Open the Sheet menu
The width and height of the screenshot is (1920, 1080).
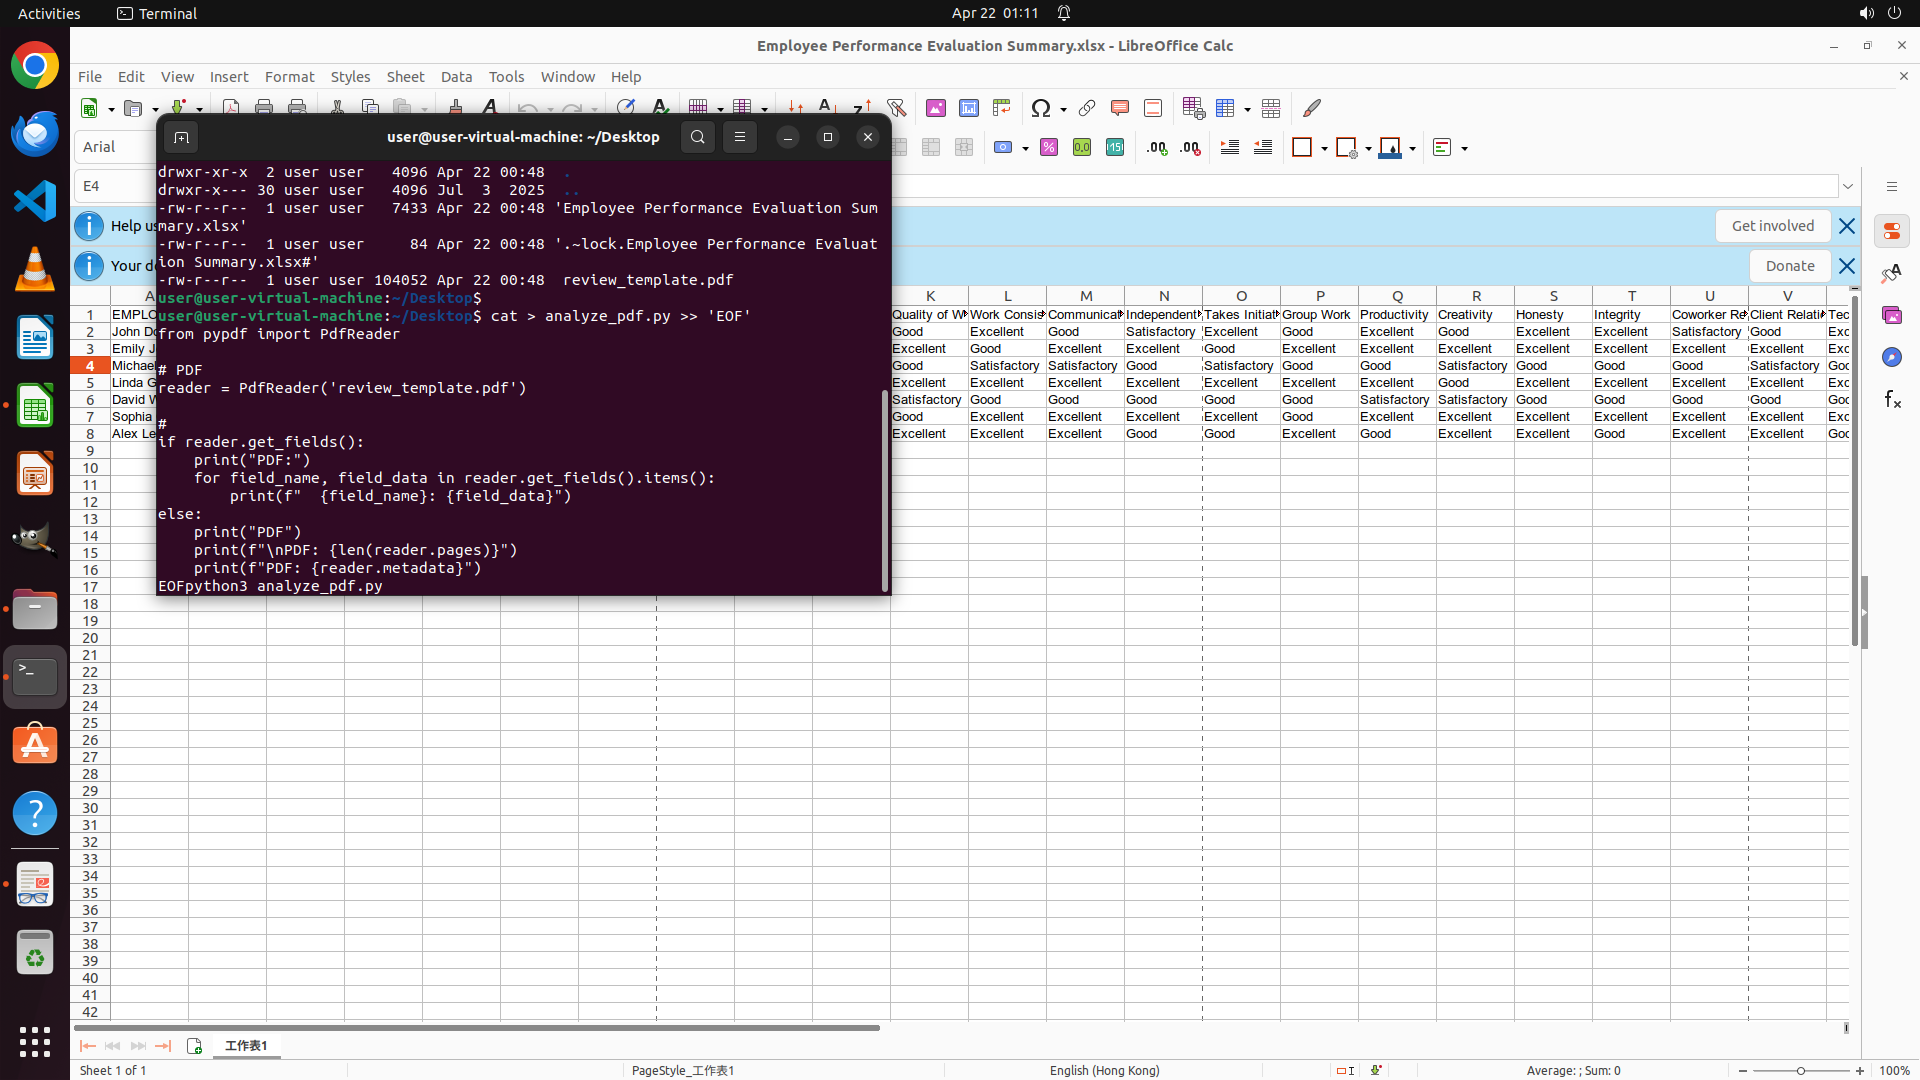405,77
